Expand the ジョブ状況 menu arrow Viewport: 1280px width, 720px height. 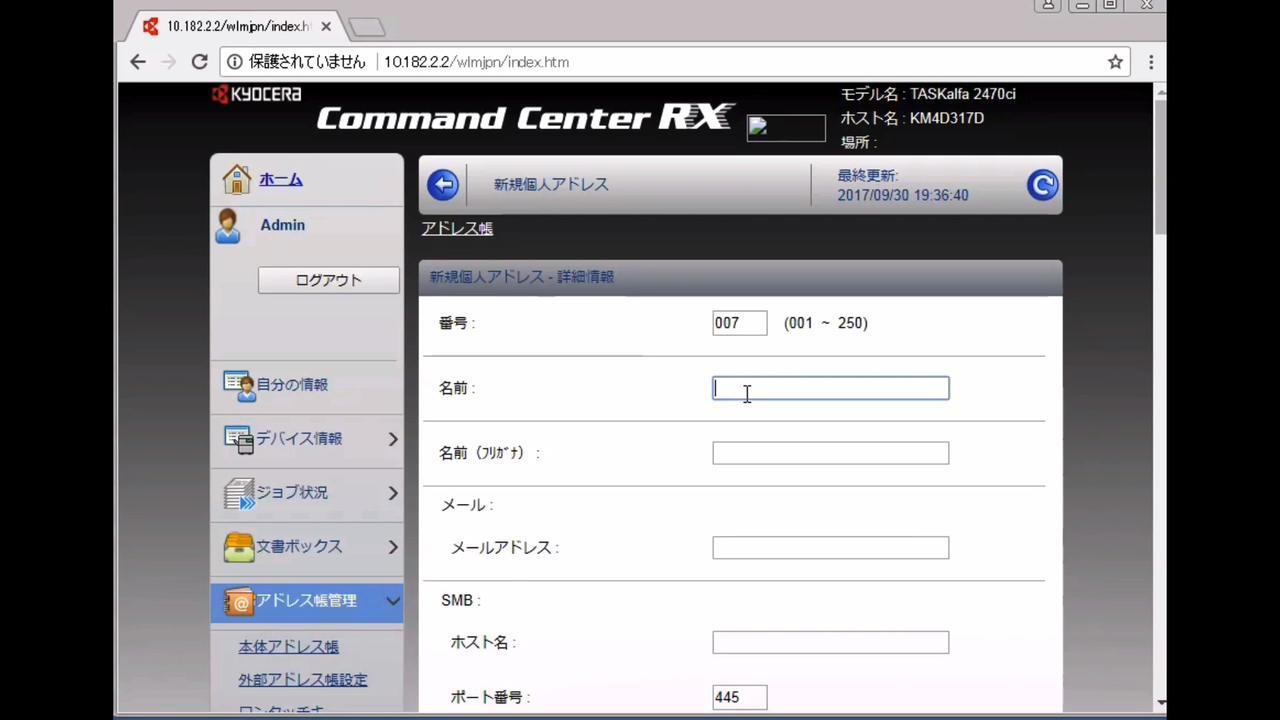(393, 493)
